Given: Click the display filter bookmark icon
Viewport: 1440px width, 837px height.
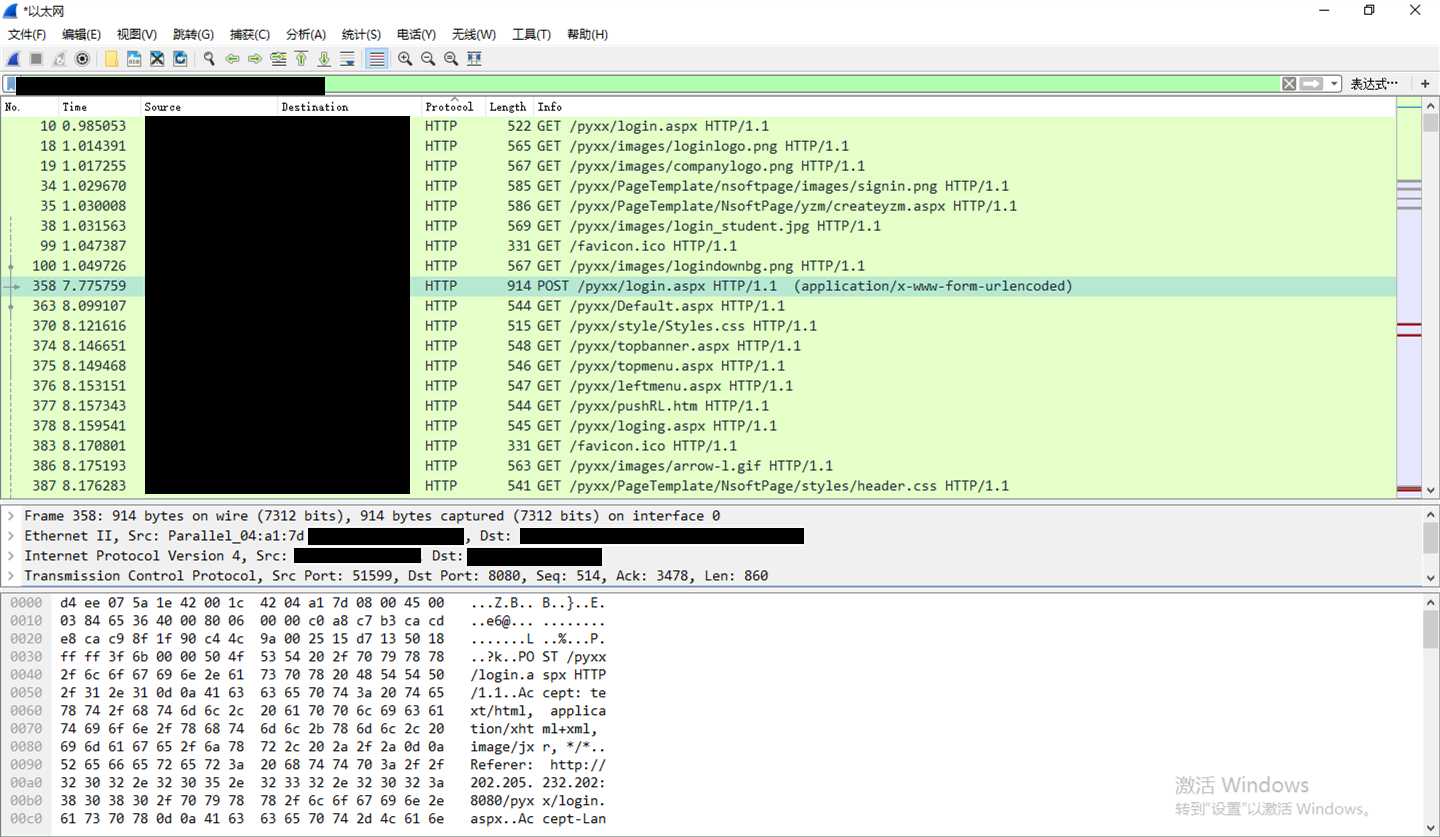Looking at the screenshot, I should pyautogui.click(x=10, y=84).
